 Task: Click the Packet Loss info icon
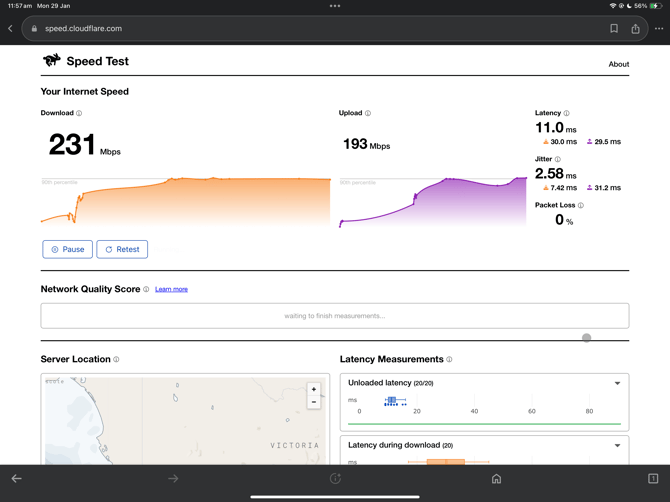[581, 206]
